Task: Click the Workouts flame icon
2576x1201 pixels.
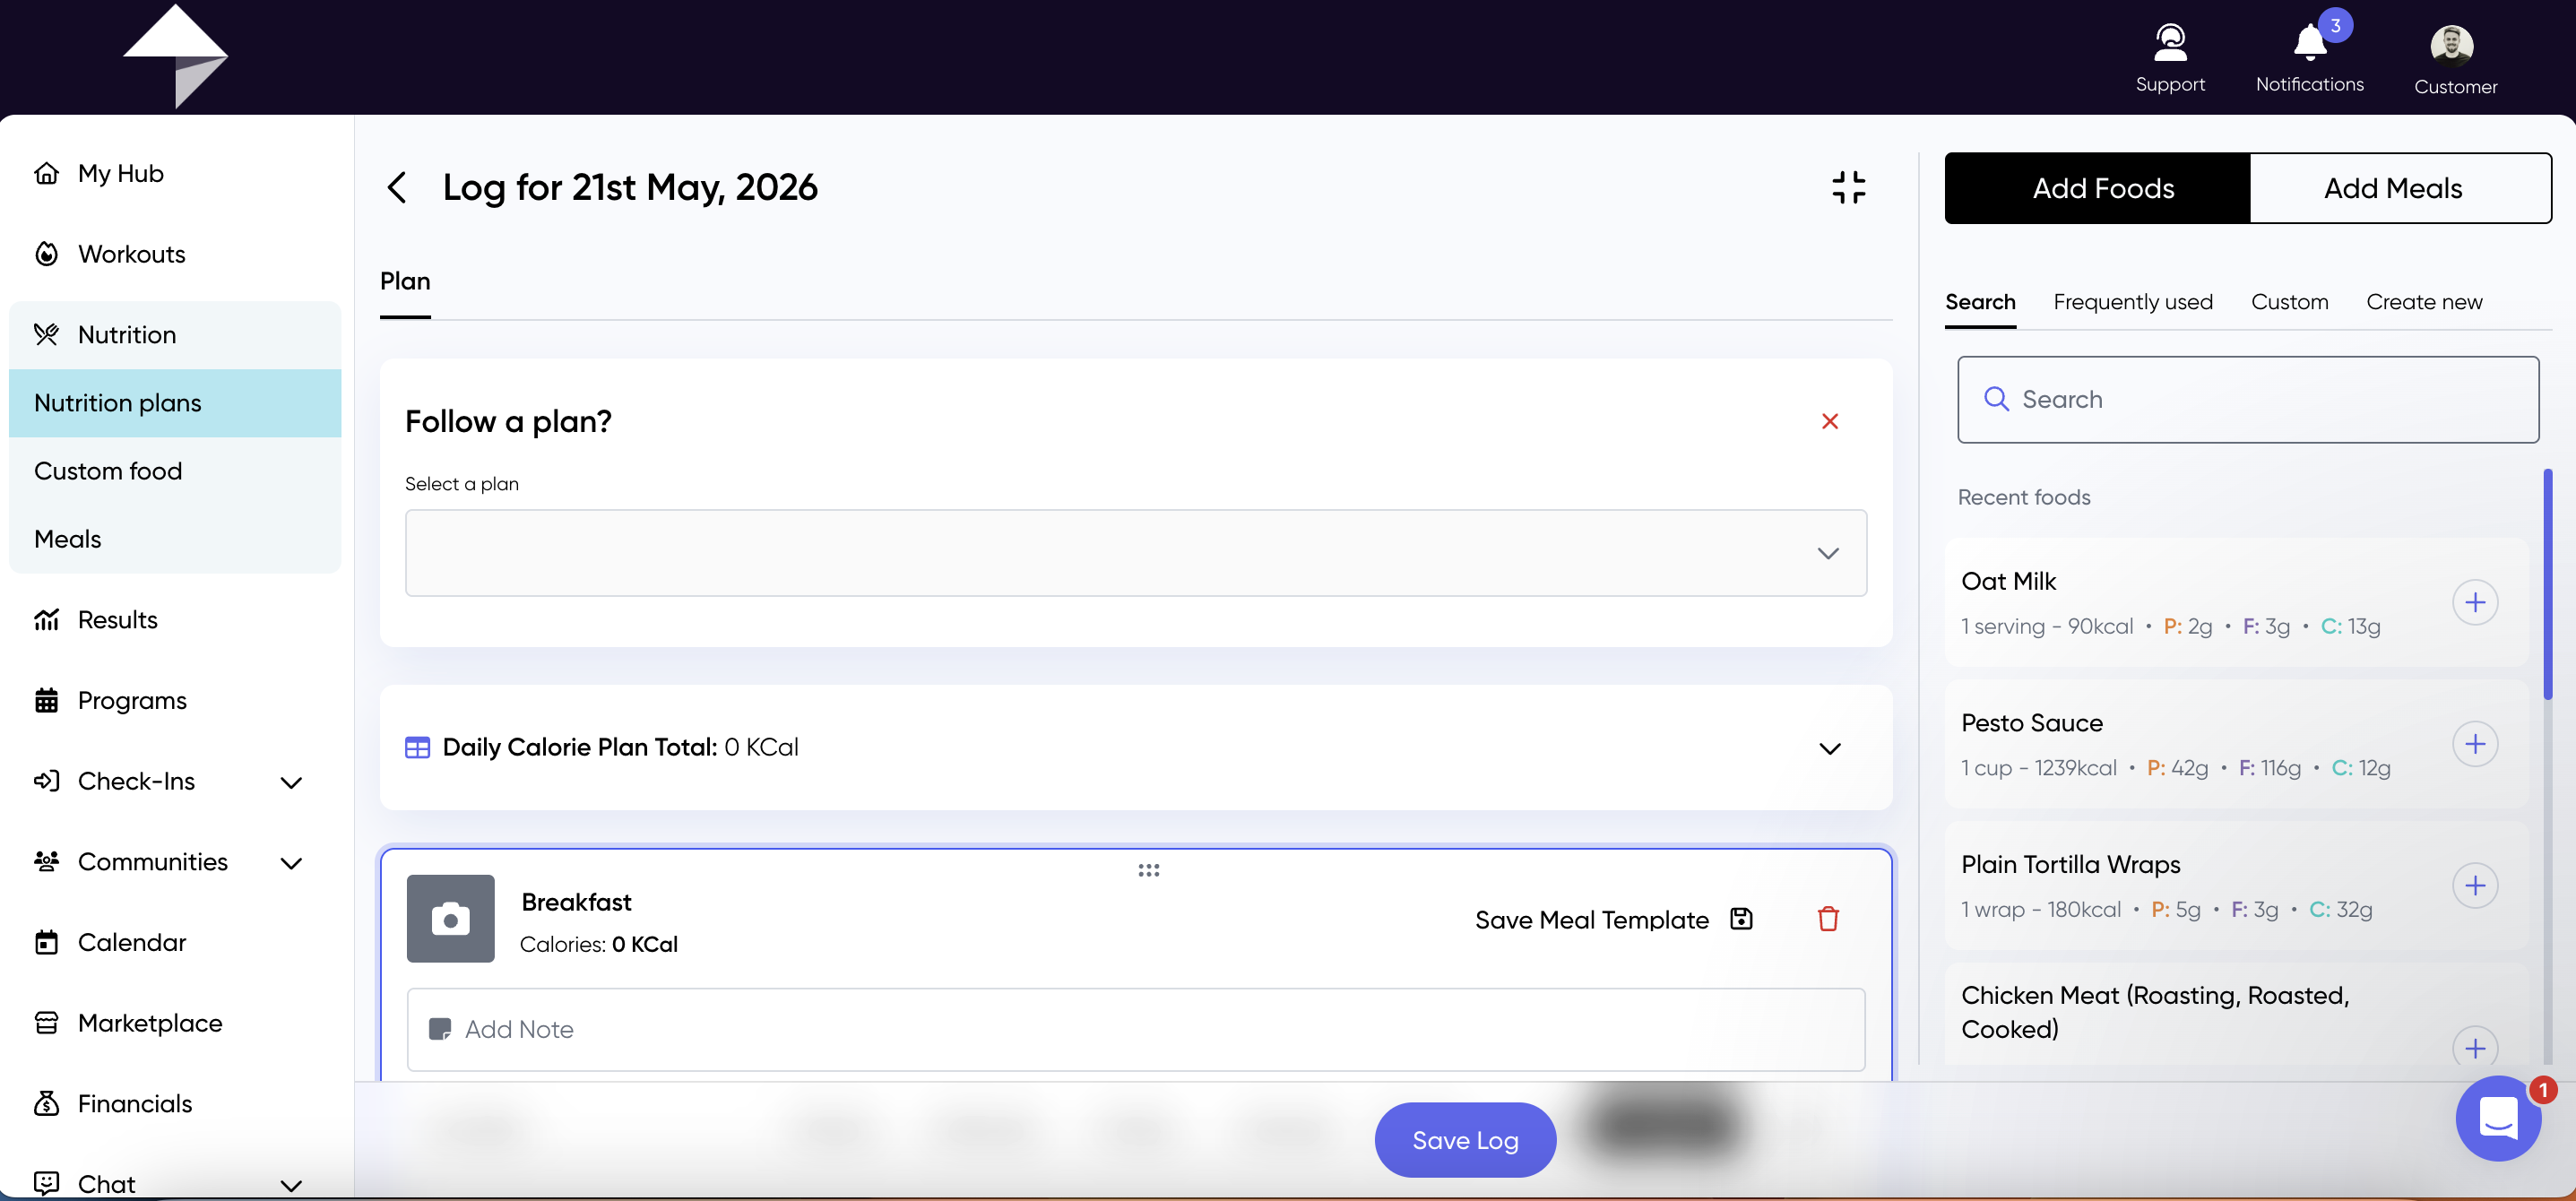Action: [x=46, y=254]
